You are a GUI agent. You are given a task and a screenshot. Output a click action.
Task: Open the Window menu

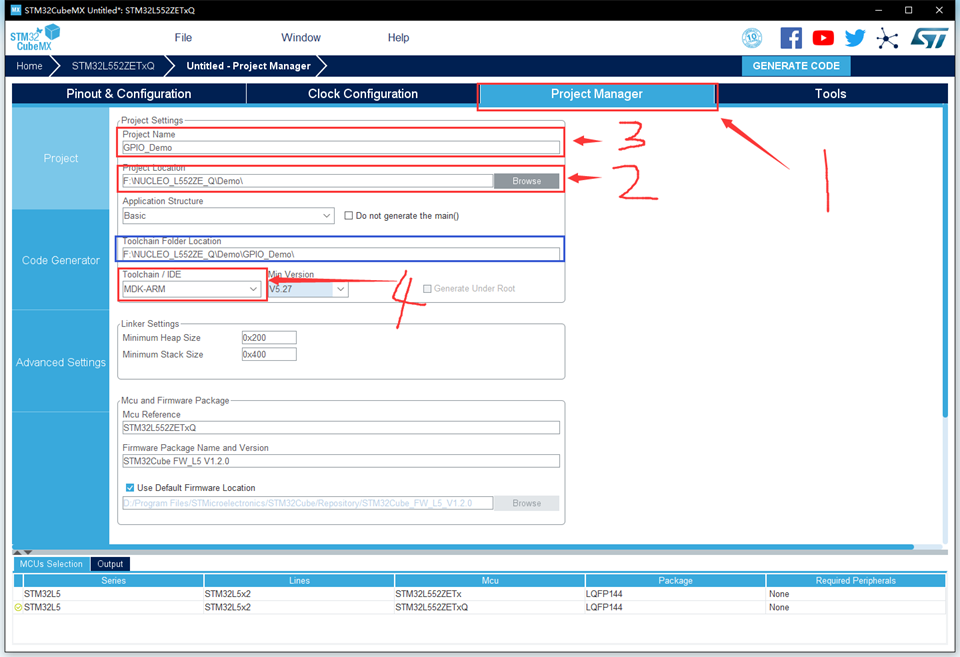pyautogui.click(x=300, y=38)
